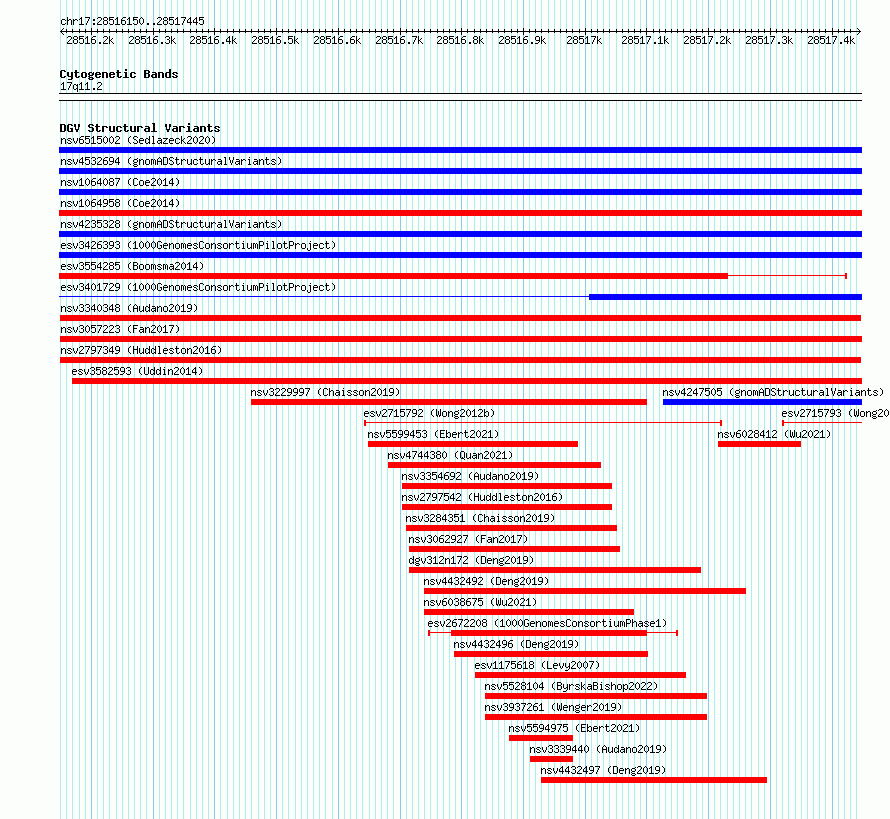Open nsv5599453 (Ebert2021) label
Viewport: 890px width, 819px height.
(x=433, y=434)
